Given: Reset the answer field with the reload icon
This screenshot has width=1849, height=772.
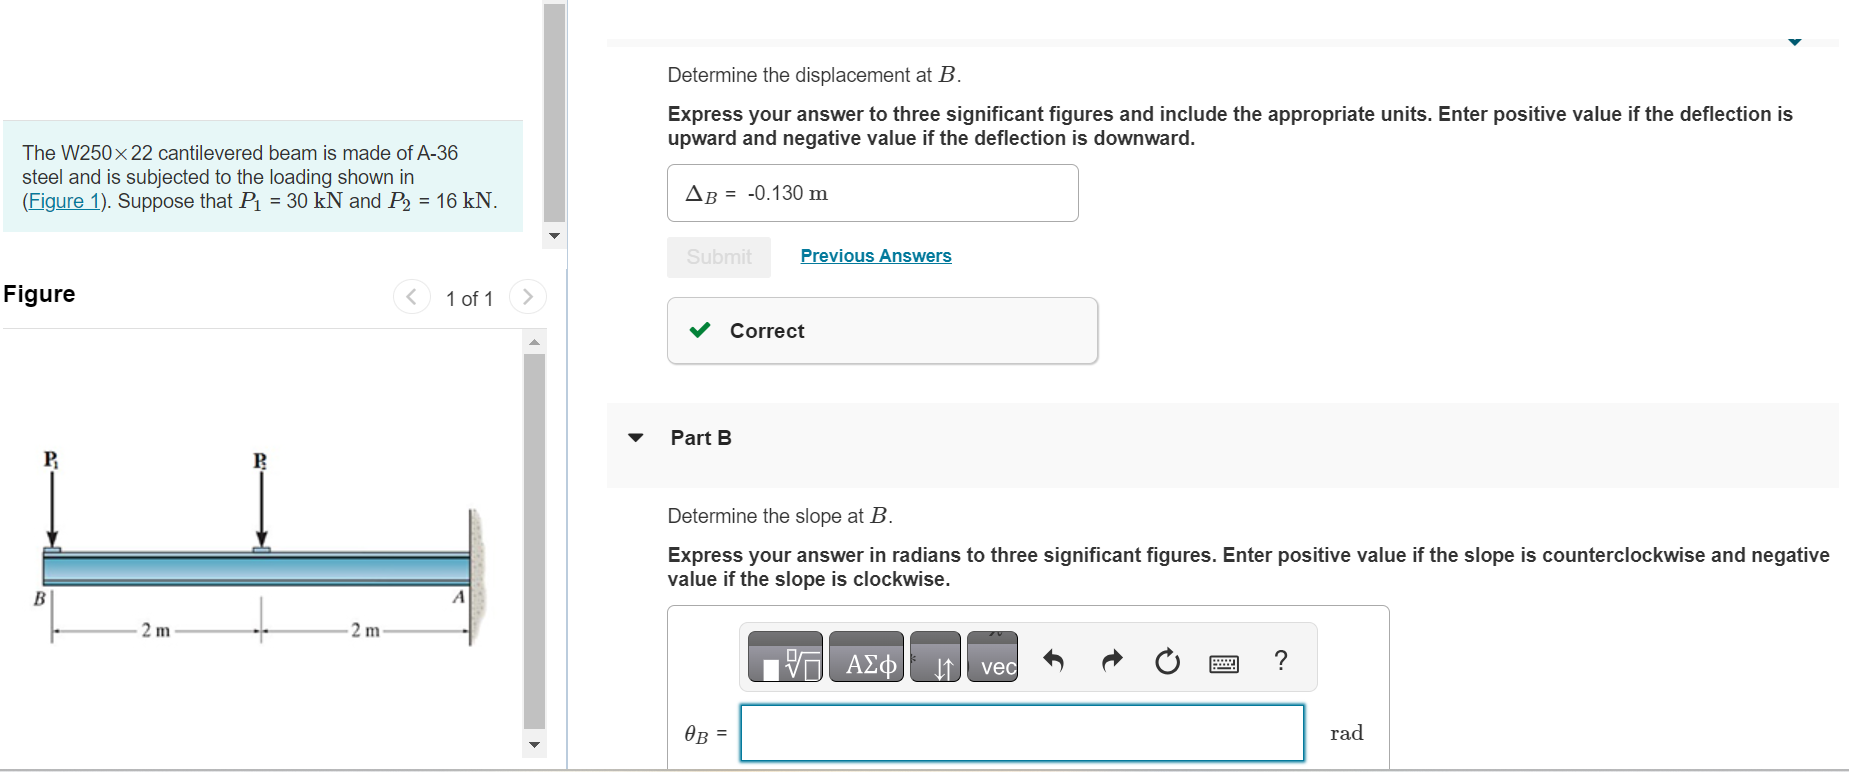Looking at the screenshot, I should click(1166, 660).
